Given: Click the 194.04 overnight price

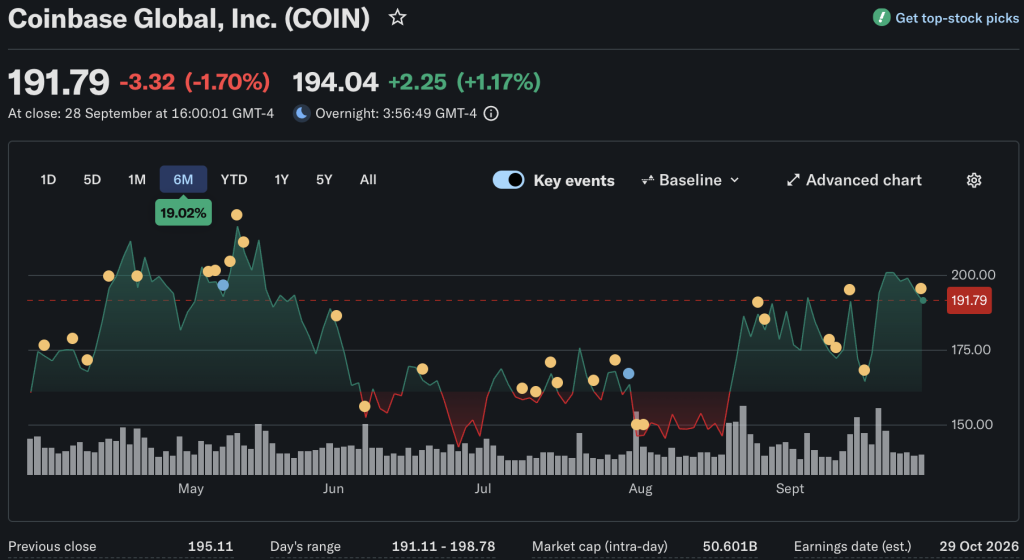Looking at the screenshot, I should (x=335, y=82).
